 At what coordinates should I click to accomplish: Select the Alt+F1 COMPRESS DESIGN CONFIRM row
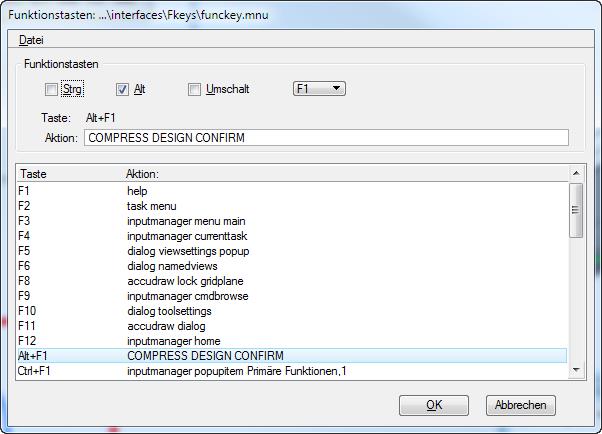coord(292,356)
